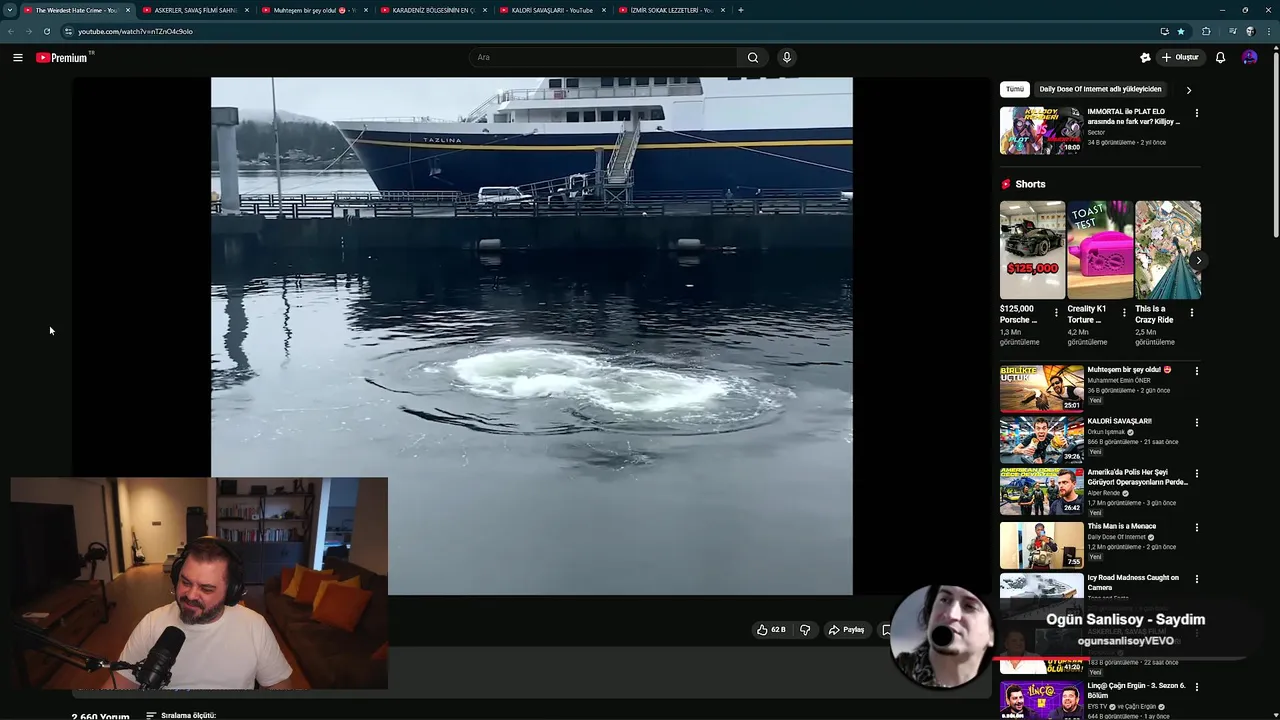The width and height of the screenshot is (1280, 720).
Task: Open KALORİ SAVAŞLARI video thumbnail
Action: pos(1041,440)
